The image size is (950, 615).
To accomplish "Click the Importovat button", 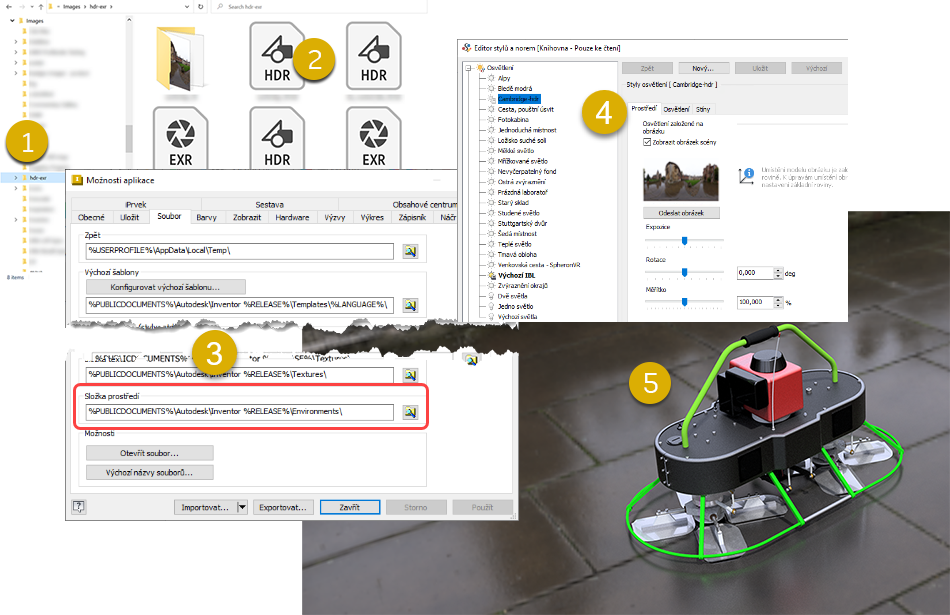I will coord(205,507).
